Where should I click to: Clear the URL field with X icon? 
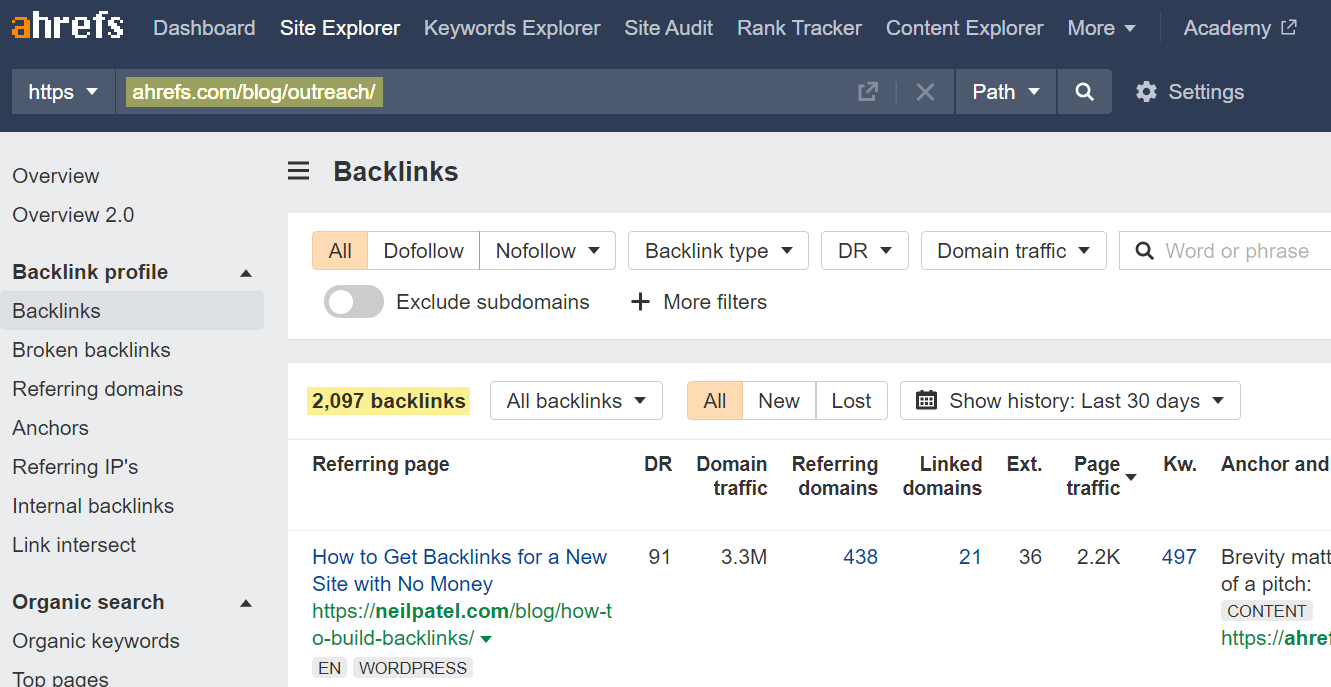(925, 92)
